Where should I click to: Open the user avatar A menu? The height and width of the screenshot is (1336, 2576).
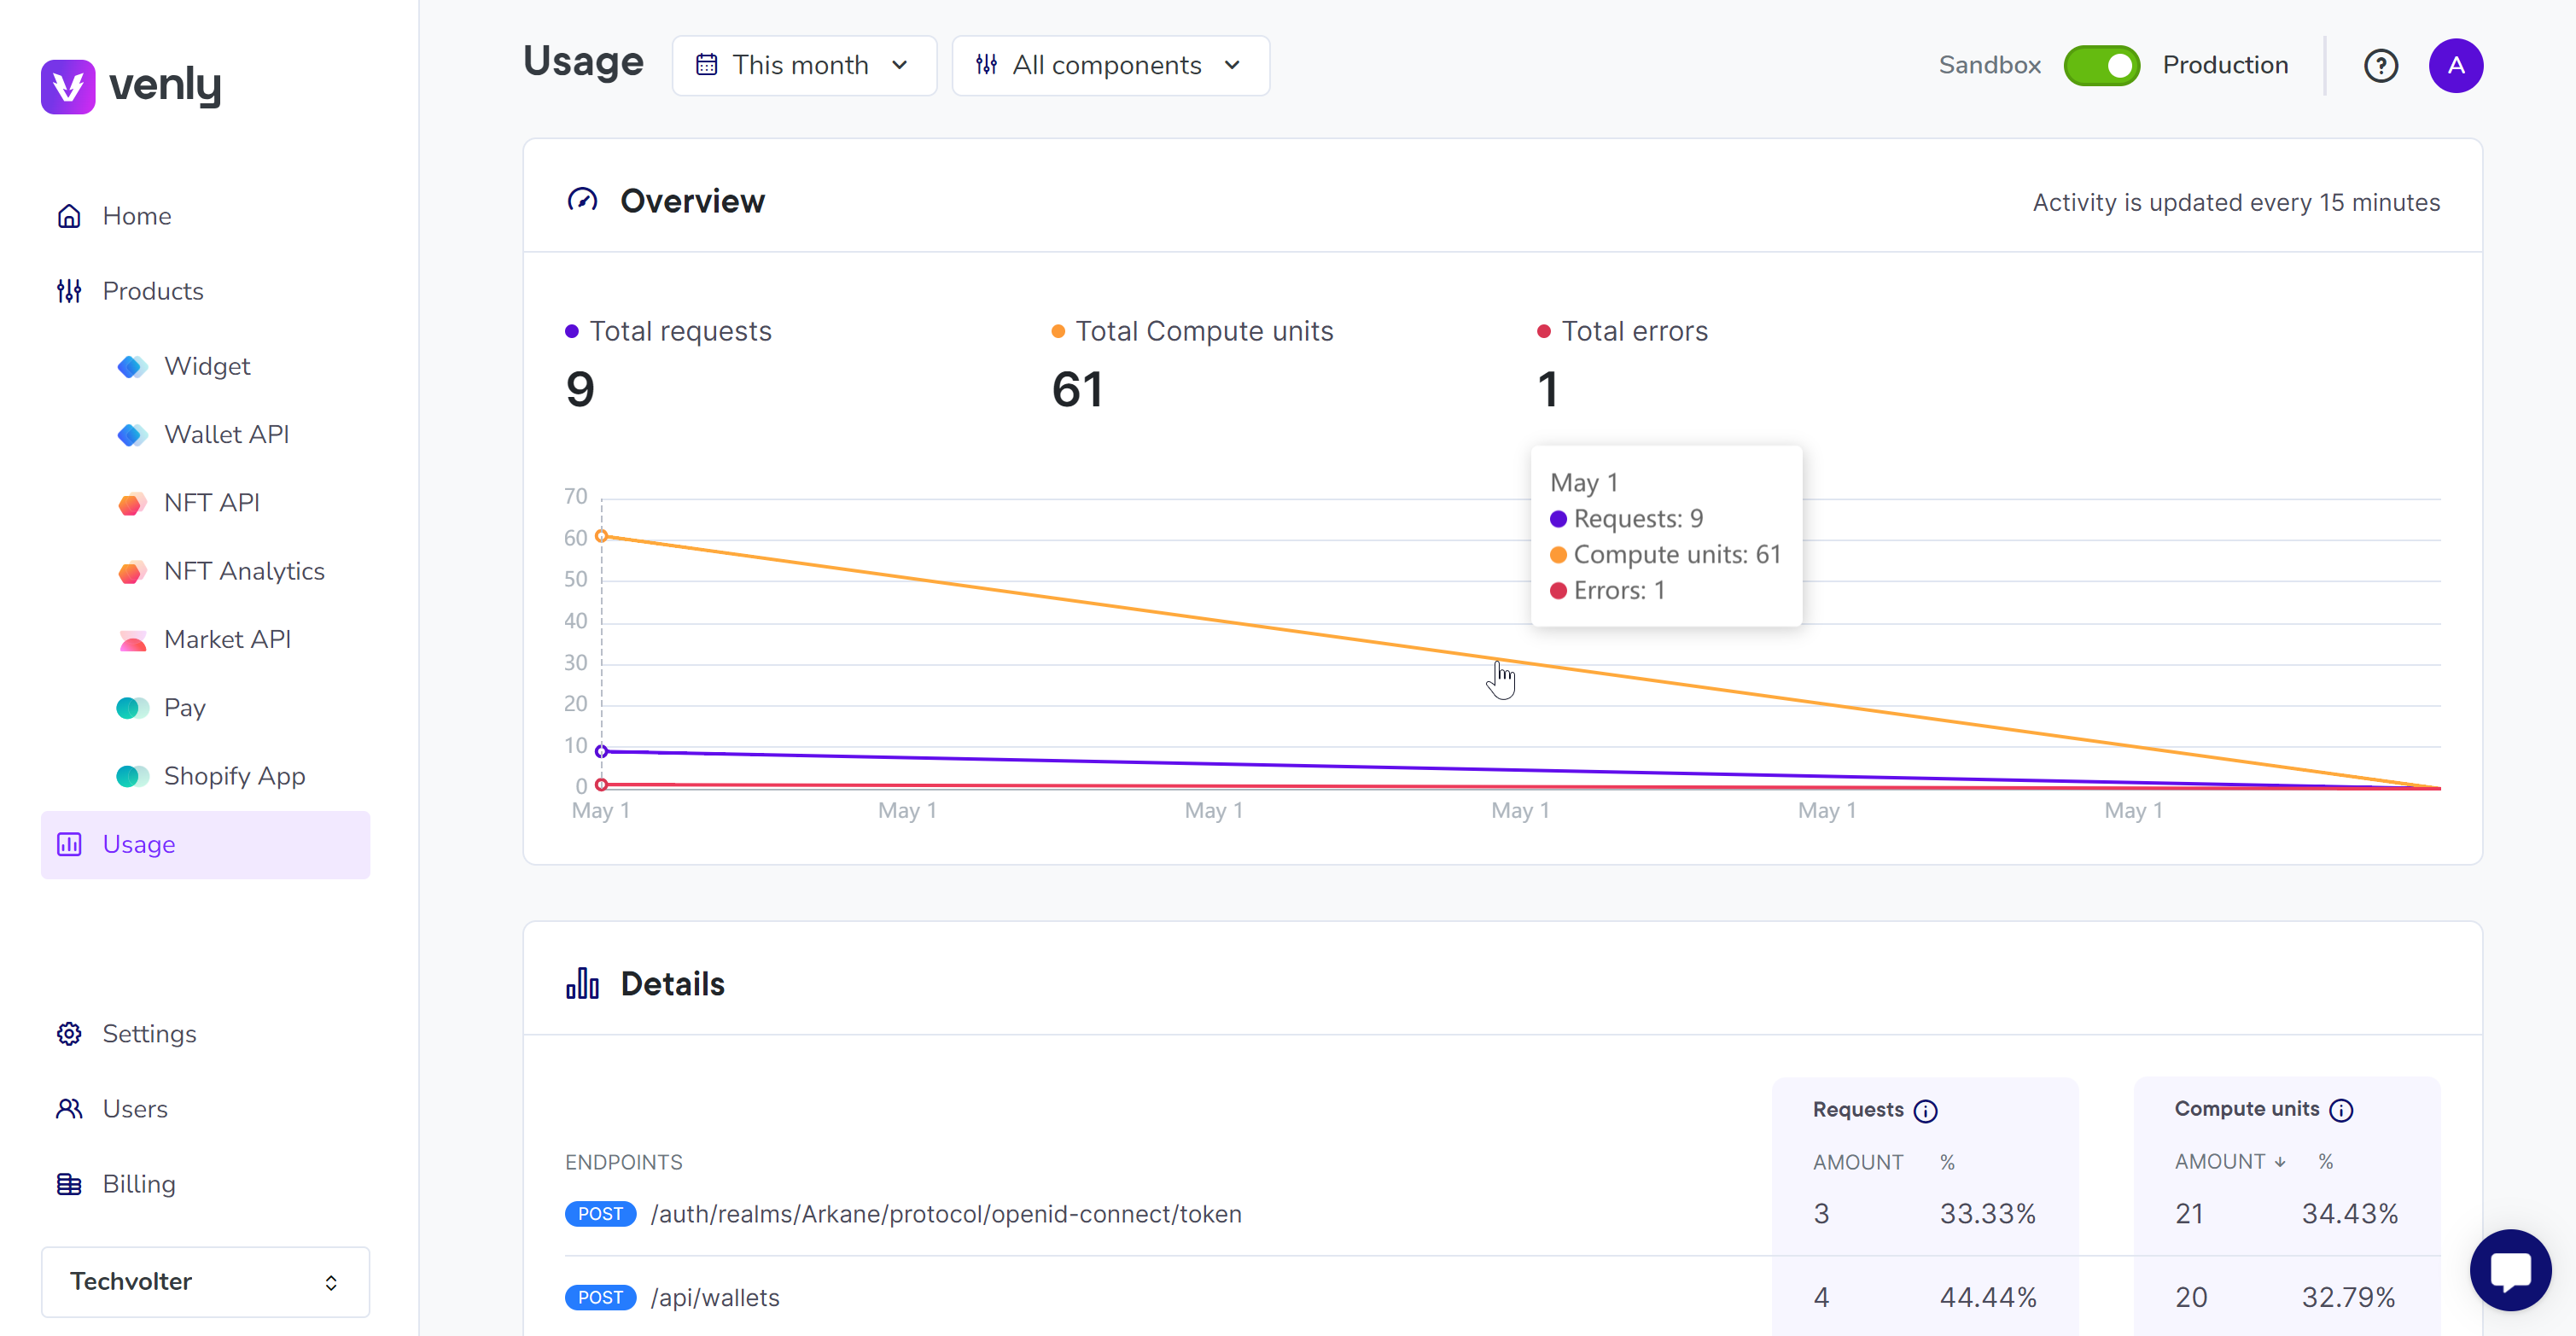pyautogui.click(x=2455, y=66)
